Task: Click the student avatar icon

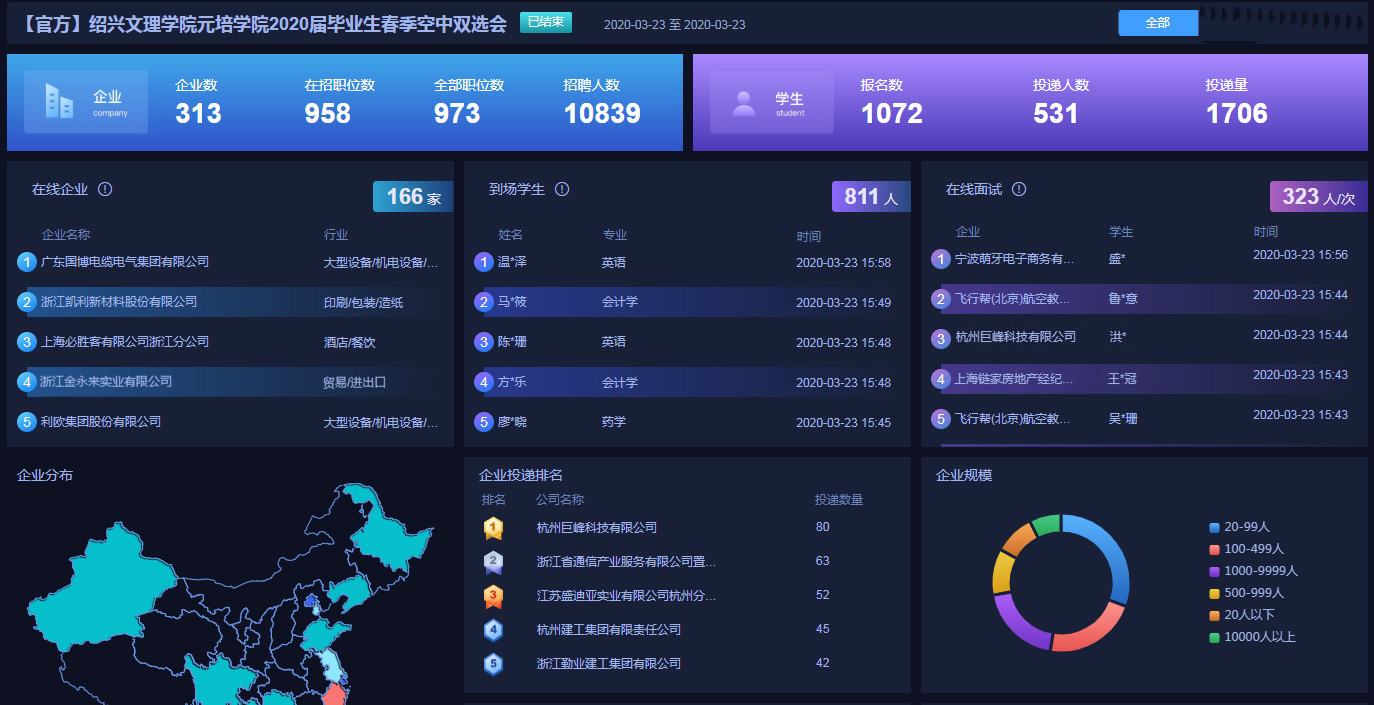Action: [744, 102]
